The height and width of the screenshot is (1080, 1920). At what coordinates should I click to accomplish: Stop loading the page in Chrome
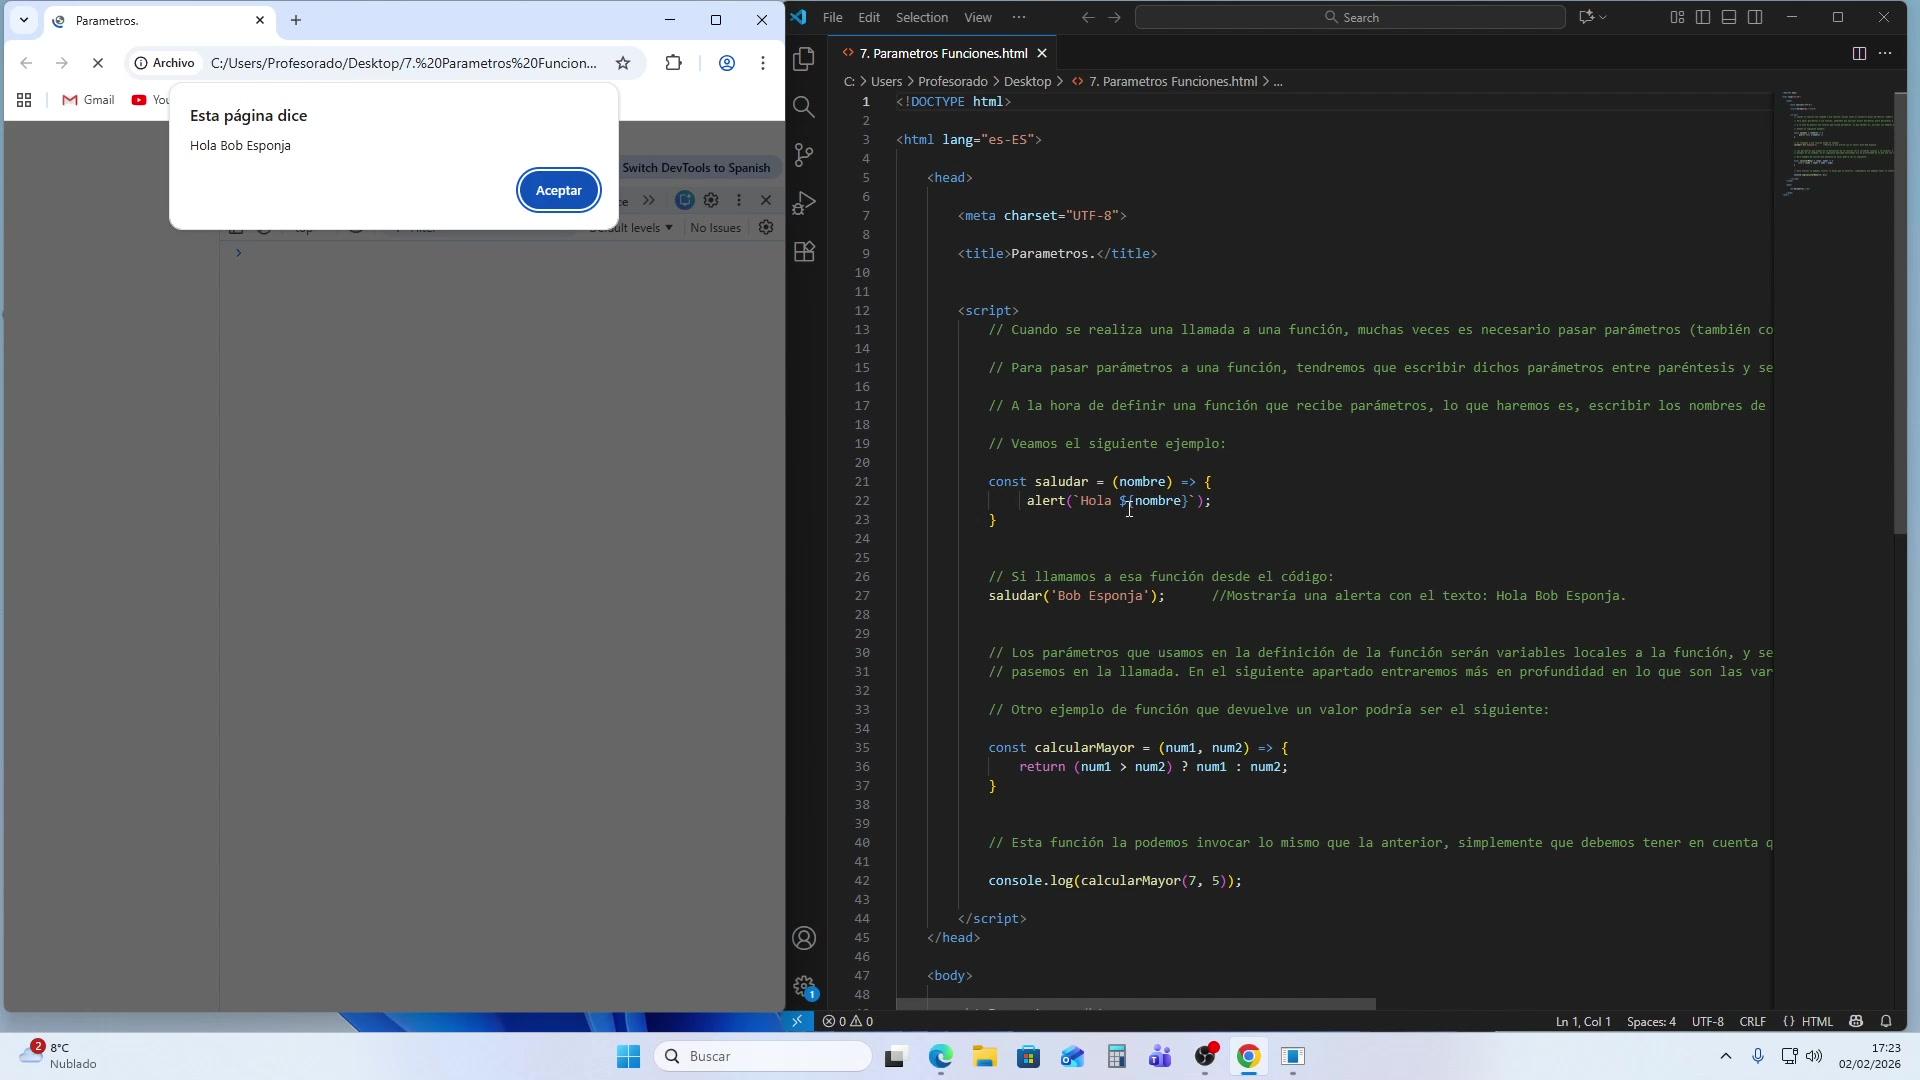[x=98, y=63]
